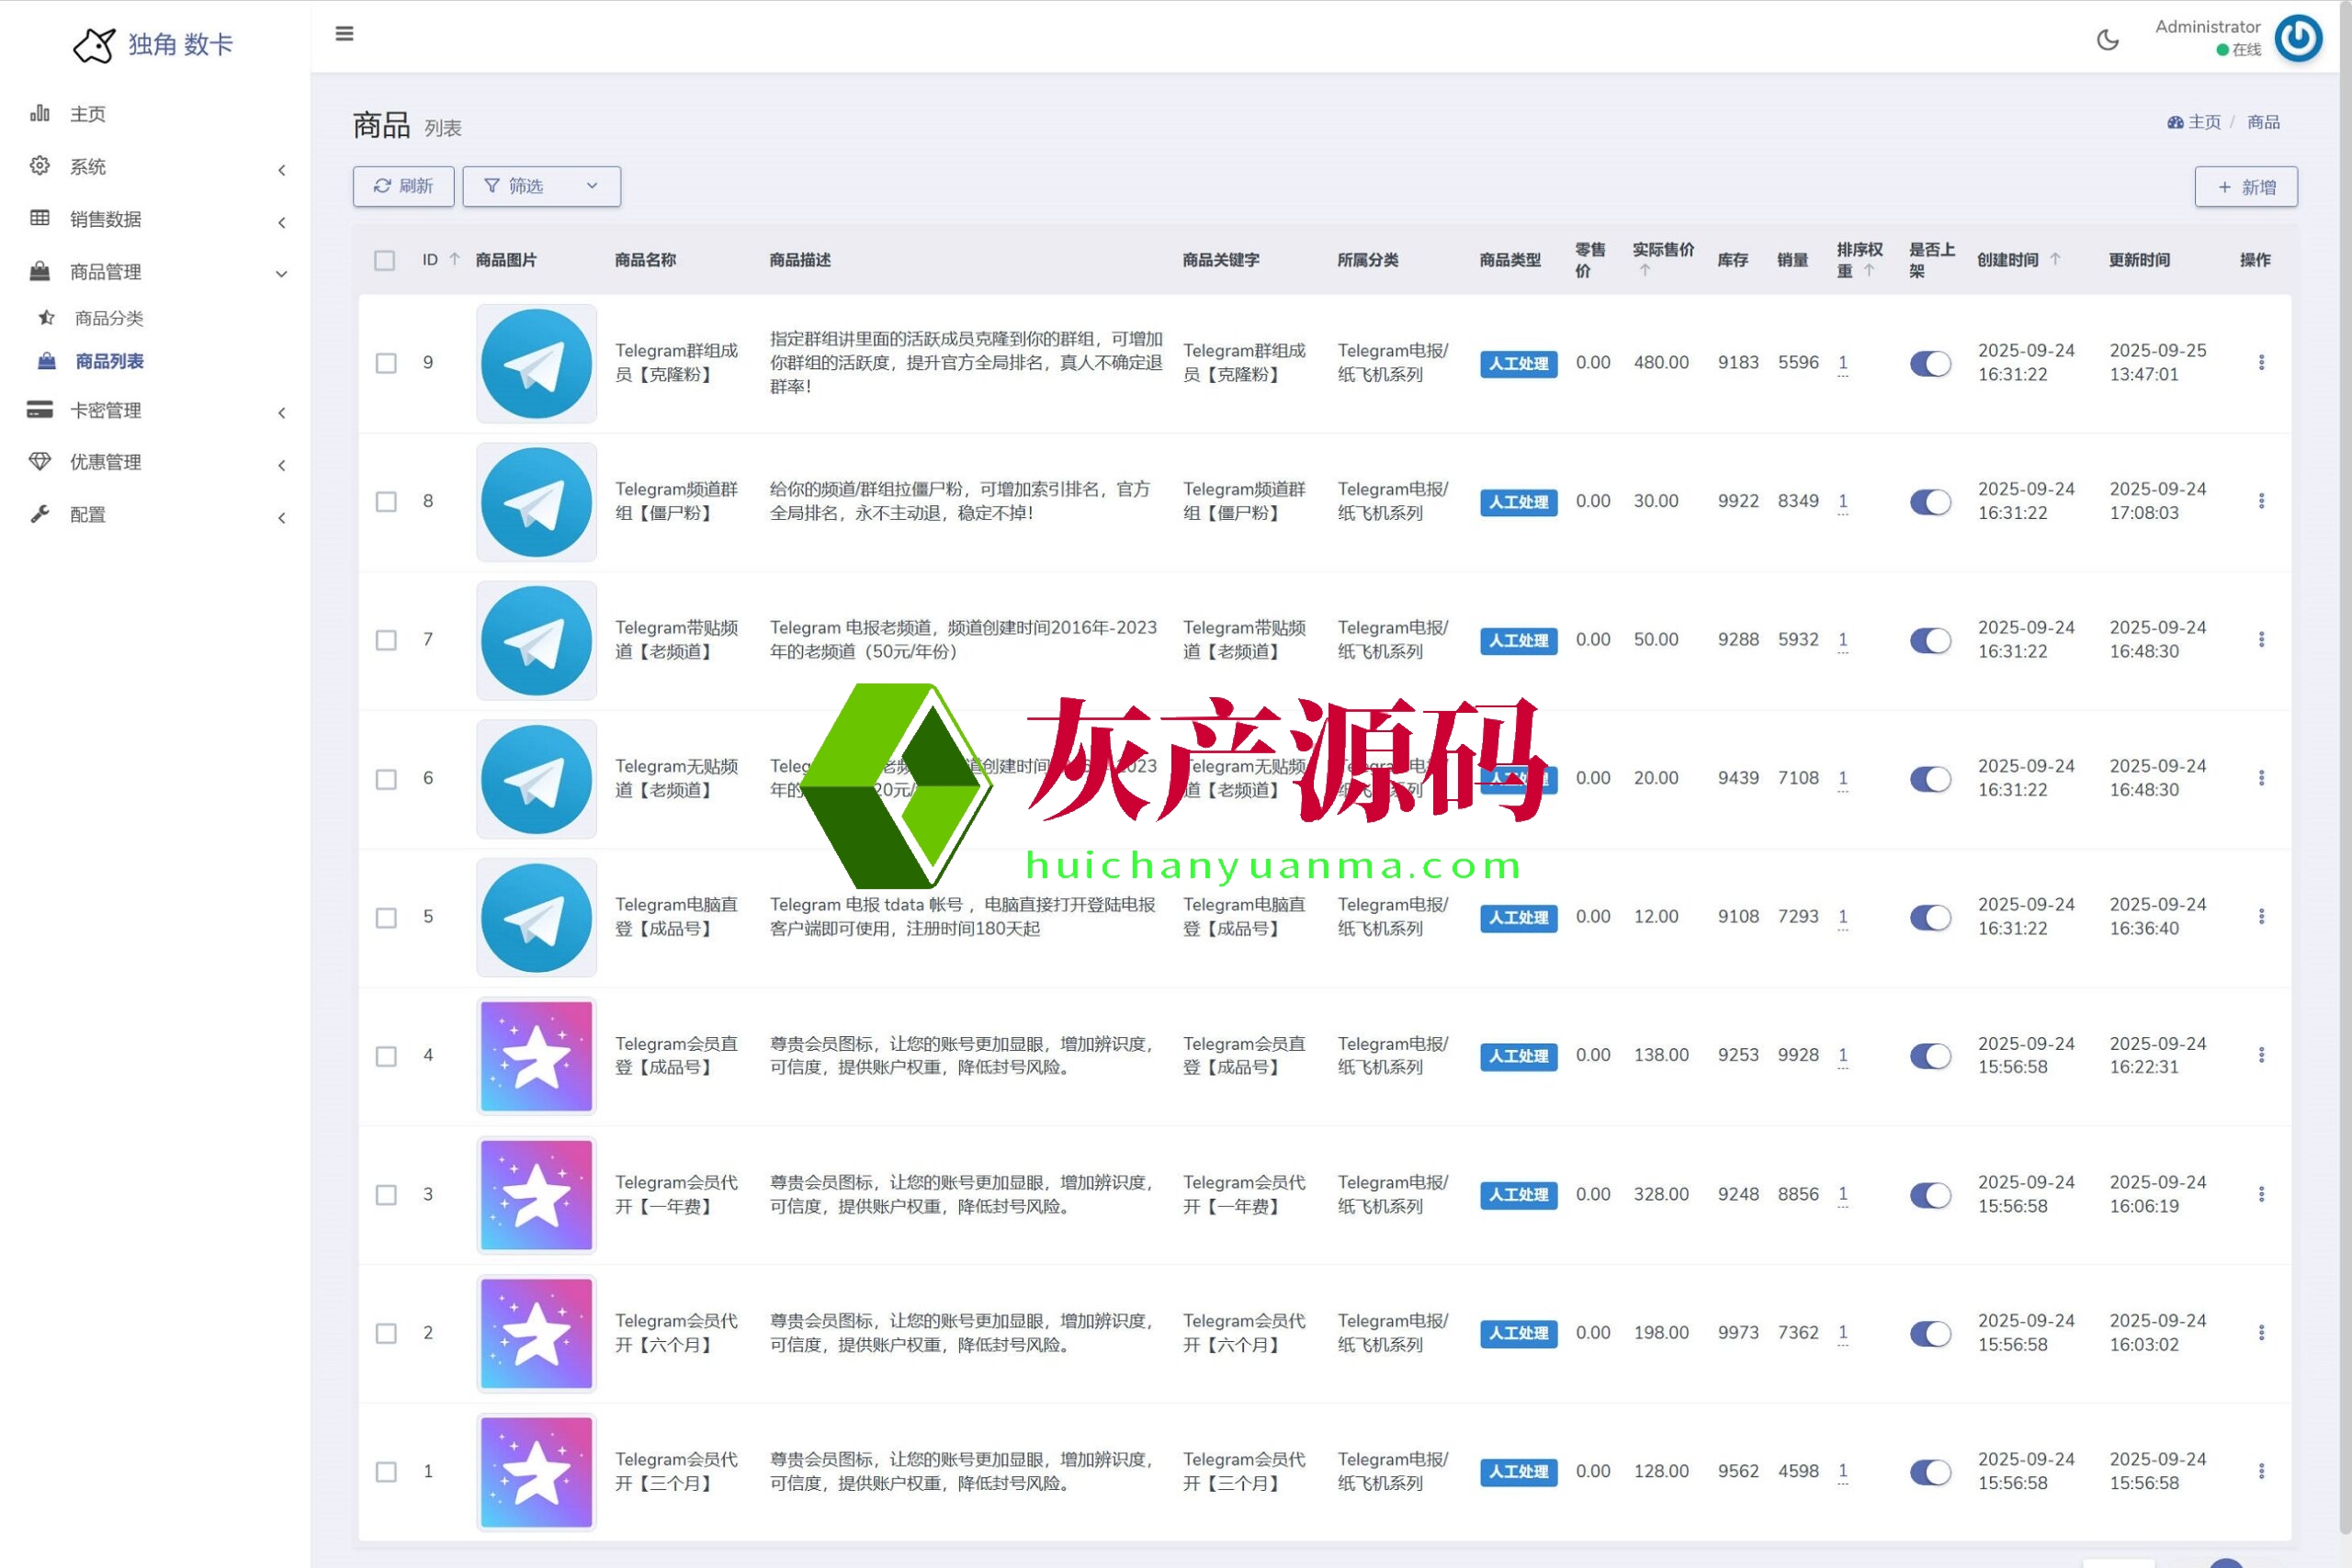Disable 是否上架 toggle for product ID 1
Image resolution: width=2352 pixels, height=1568 pixels.
pyautogui.click(x=1929, y=1472)
